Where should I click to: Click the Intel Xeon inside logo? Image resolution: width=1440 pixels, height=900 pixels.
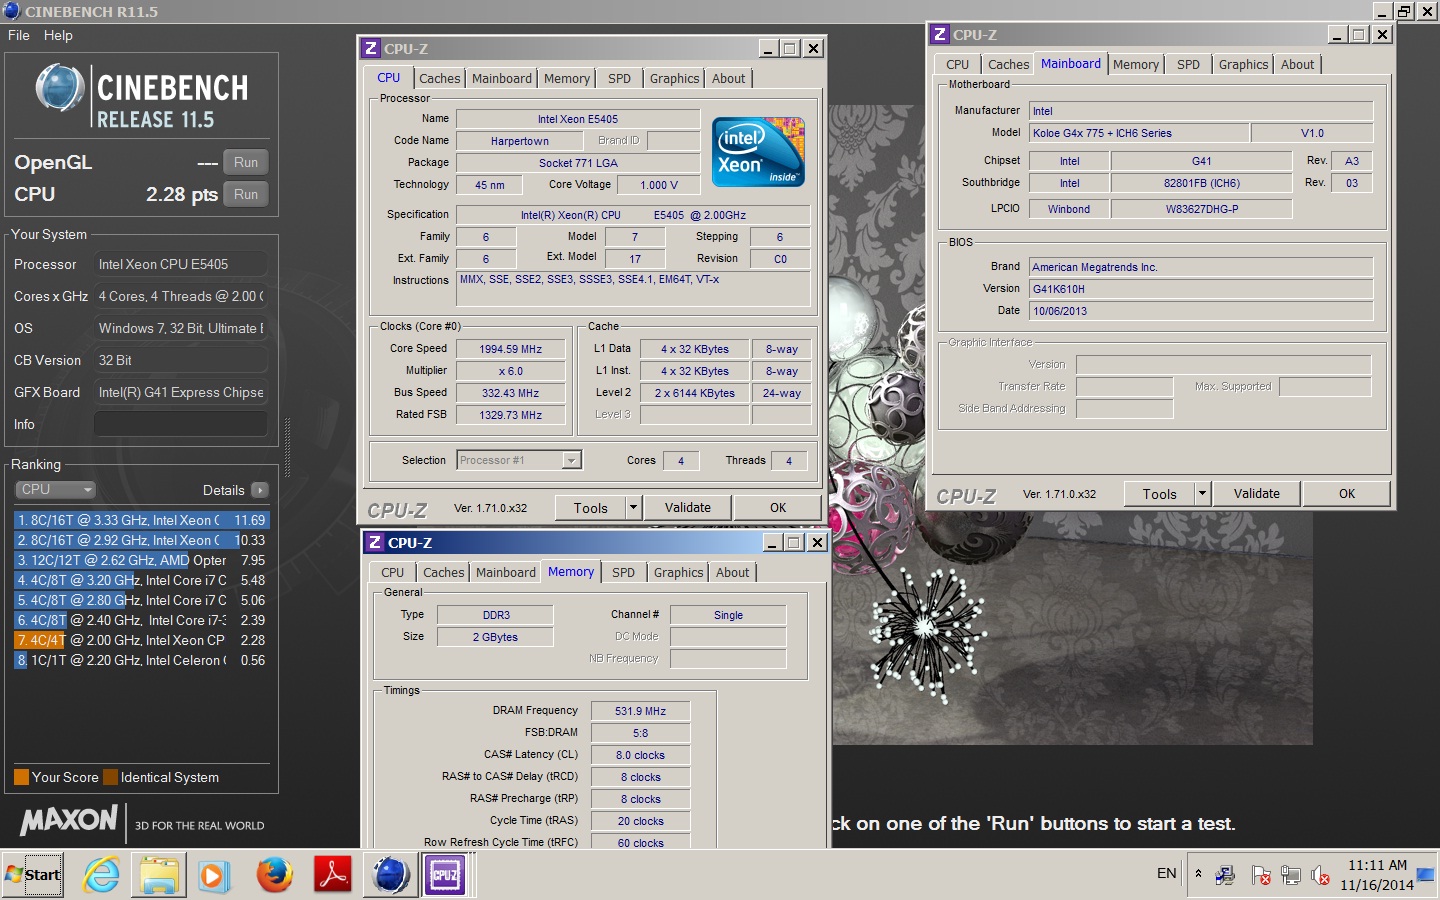click(758, 152)
